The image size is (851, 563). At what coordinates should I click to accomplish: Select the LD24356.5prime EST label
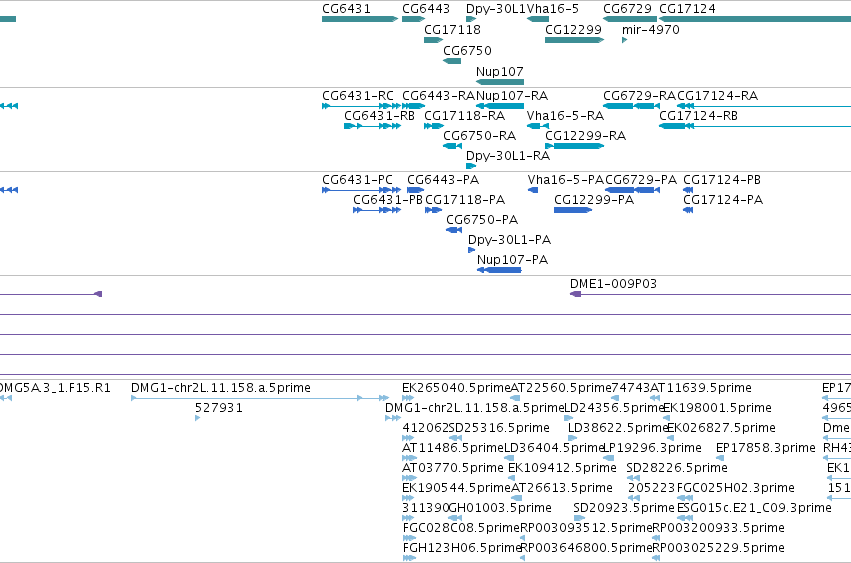615,408
